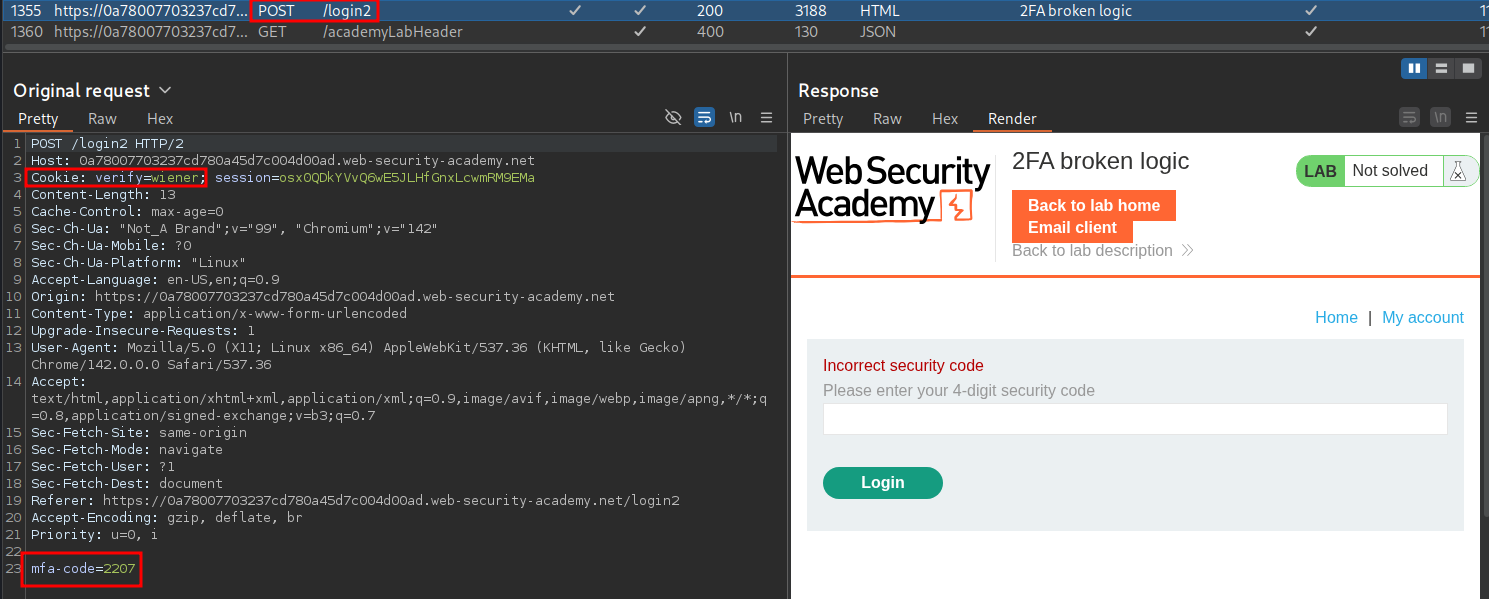This screenshot has height=599, width=1489.
Task: Select the response Hex tab
Action: [x=945, y=119]
